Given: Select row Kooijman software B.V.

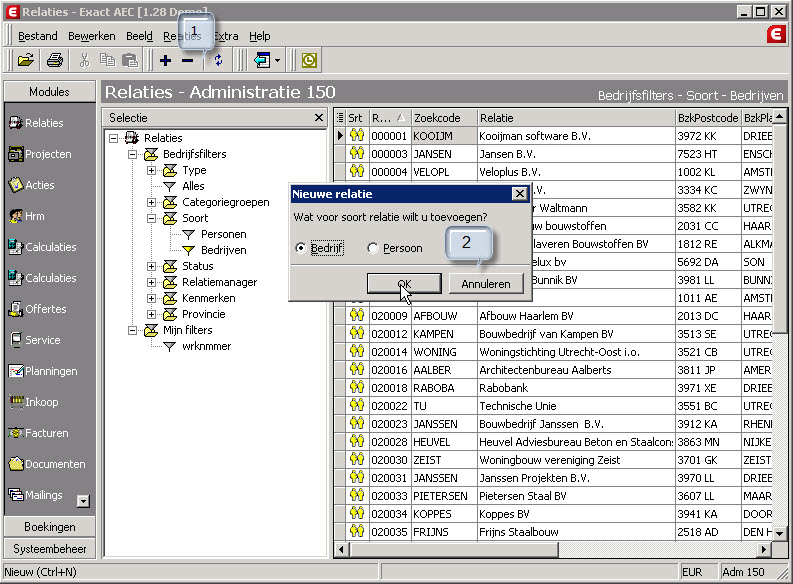Looking at the screenshot, I should [x=553, y=136].
